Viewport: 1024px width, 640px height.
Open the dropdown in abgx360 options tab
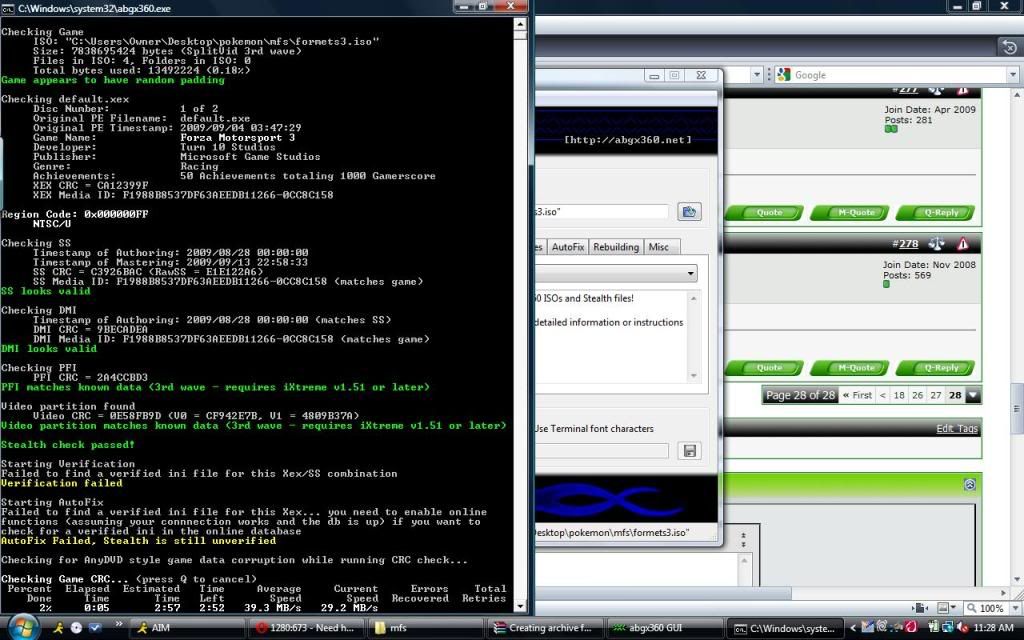(690, 273)
